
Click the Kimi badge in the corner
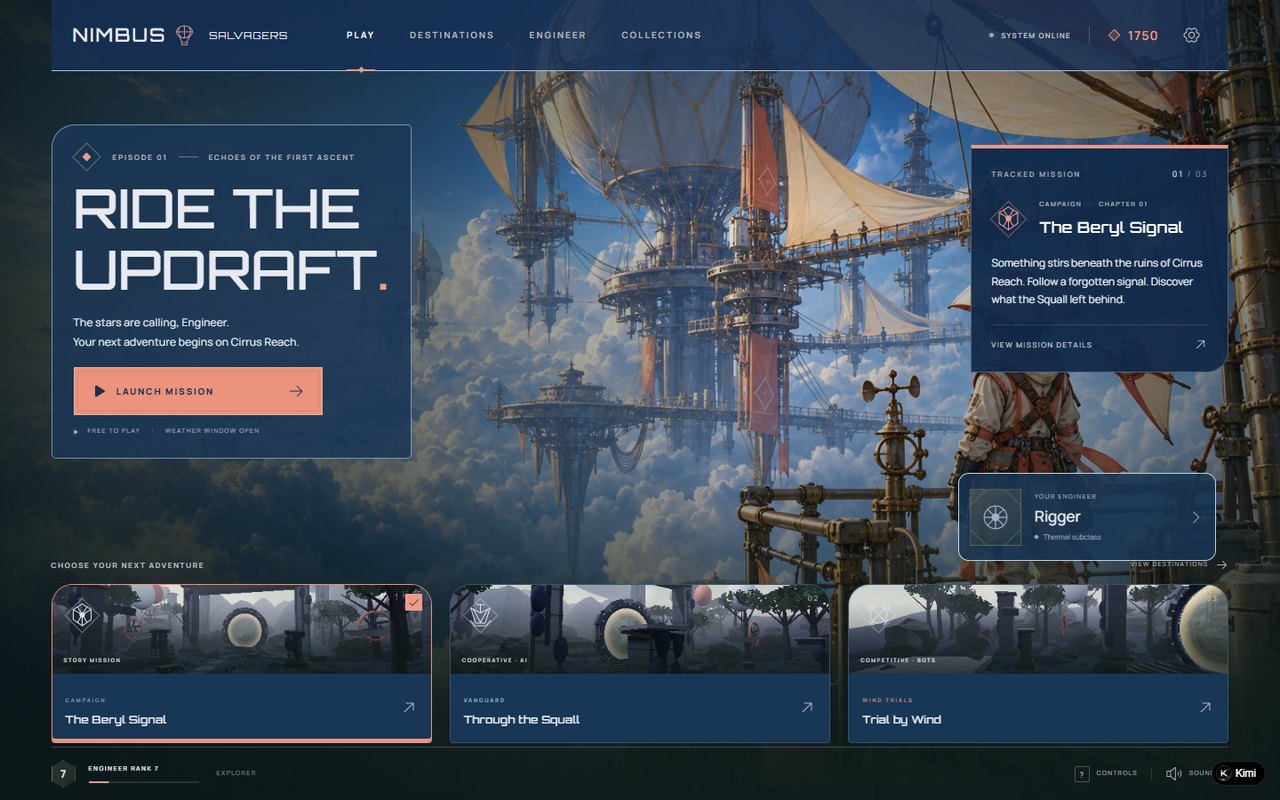1239,773
